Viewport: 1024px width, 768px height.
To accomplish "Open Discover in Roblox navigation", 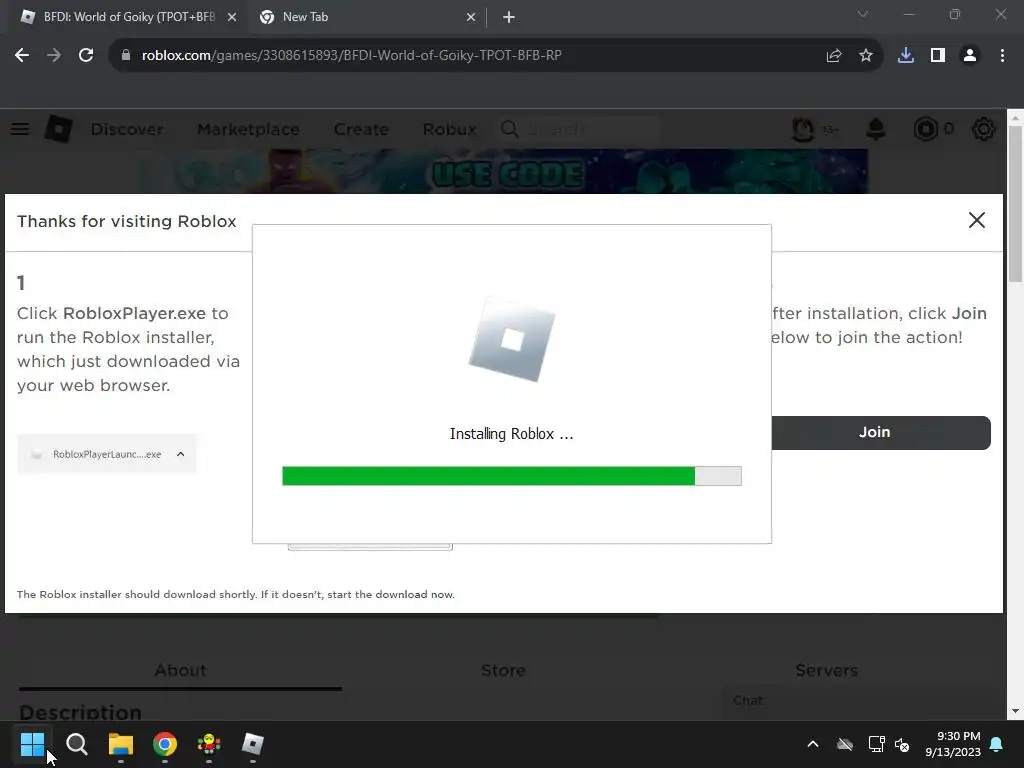I will click(x=127, y=129).
